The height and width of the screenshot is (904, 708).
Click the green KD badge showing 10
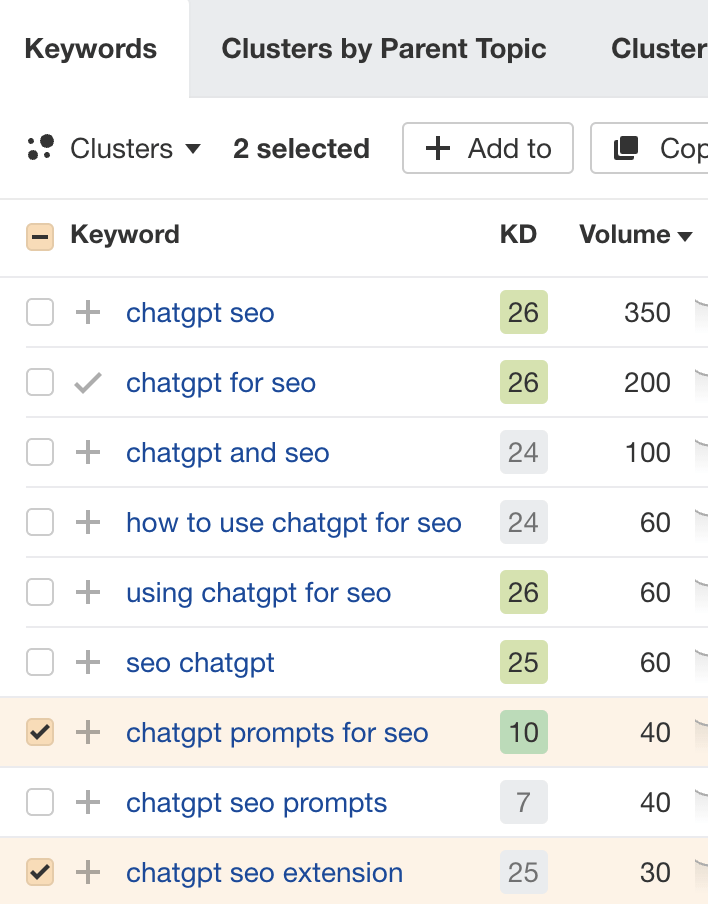click(524, 732)
